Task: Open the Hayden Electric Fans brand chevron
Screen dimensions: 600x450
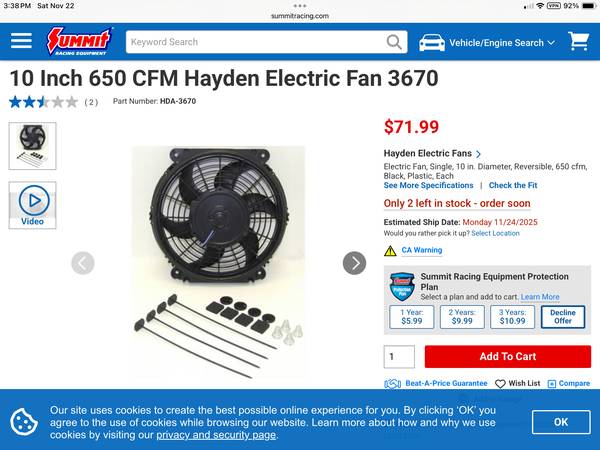Action: (478, 154)
